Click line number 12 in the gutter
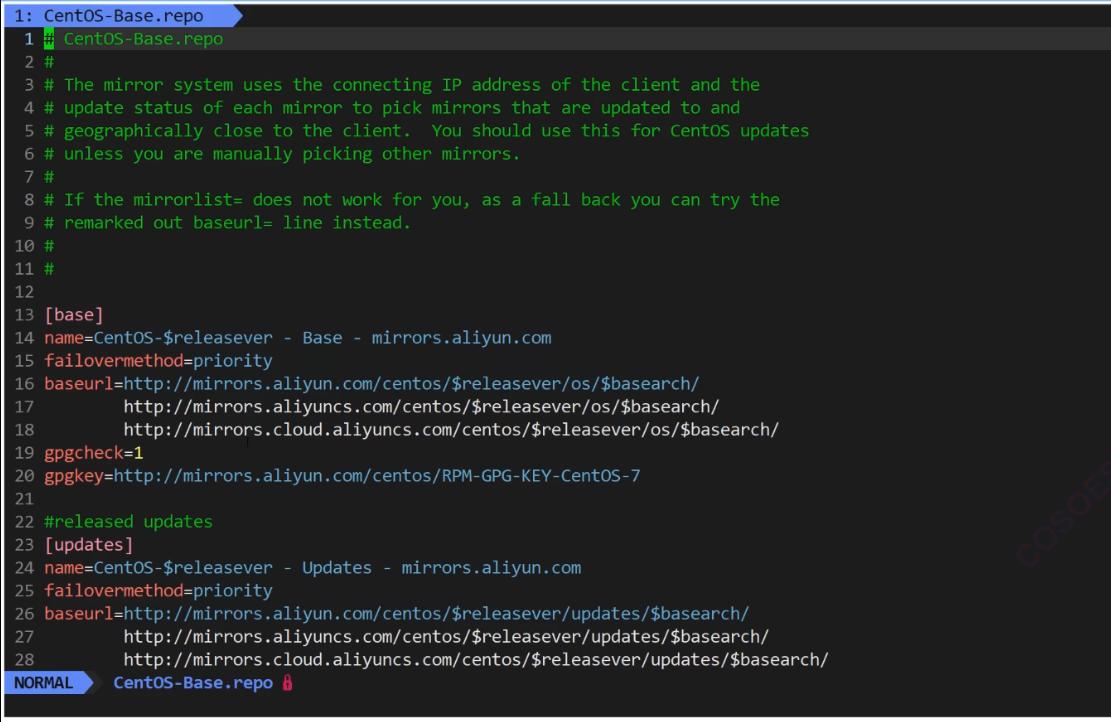 (24, 292)
